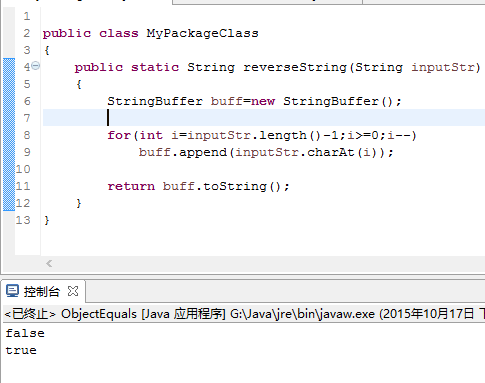The width and height of the screenshot is (485, 383).
Task: Click empty line 10 in editor
Action: (263, 169)
